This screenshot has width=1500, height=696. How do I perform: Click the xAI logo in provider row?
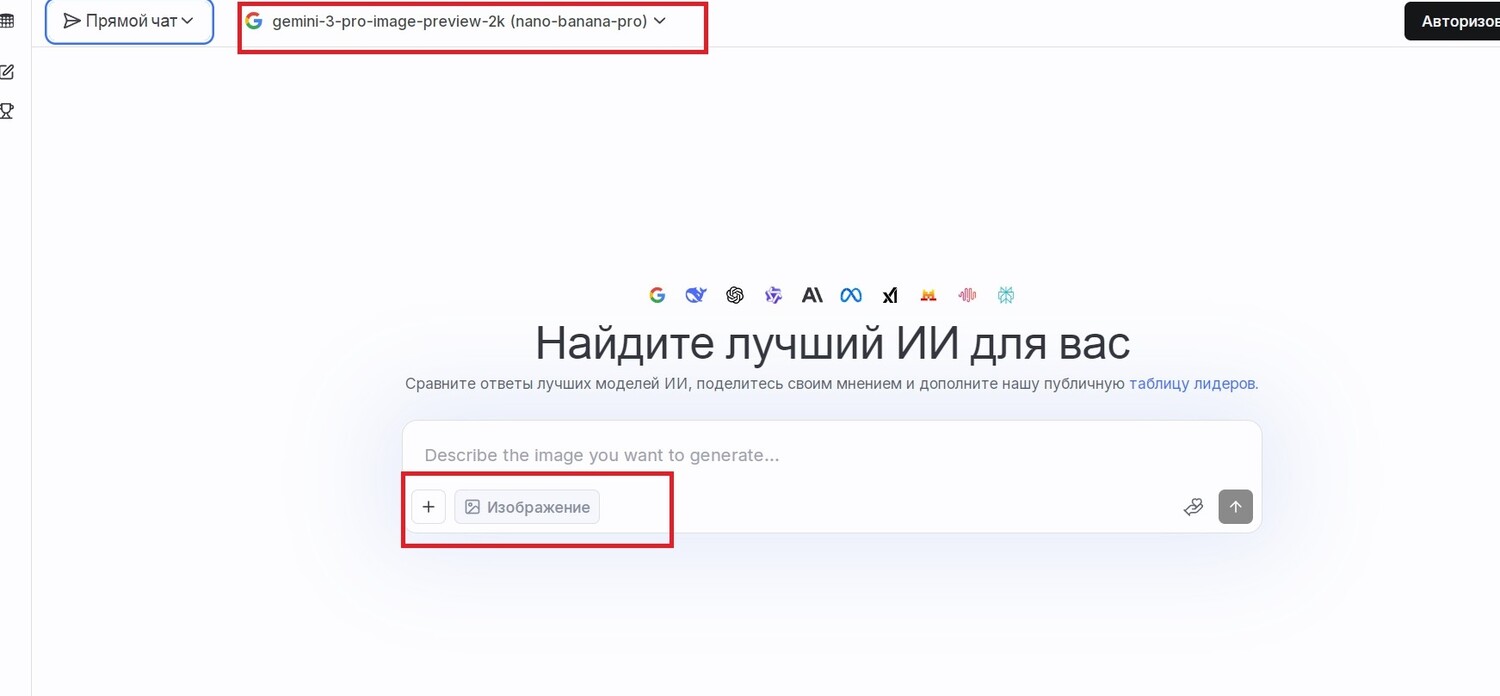(x=890, y=295)
